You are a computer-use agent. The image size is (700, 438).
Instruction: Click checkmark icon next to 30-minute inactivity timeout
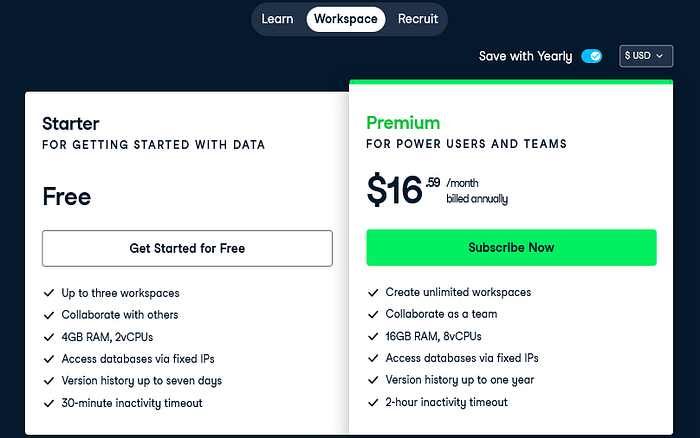pyautogui.click(x=49, y=403)
